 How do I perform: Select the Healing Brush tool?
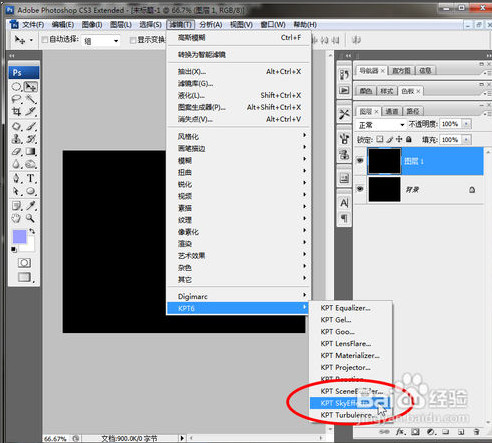point(16,126)
